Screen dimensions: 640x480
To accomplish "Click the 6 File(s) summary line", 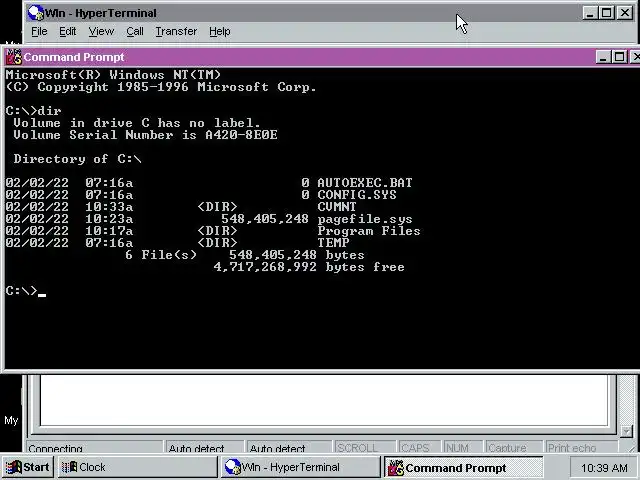I will [x=244, y=255].
